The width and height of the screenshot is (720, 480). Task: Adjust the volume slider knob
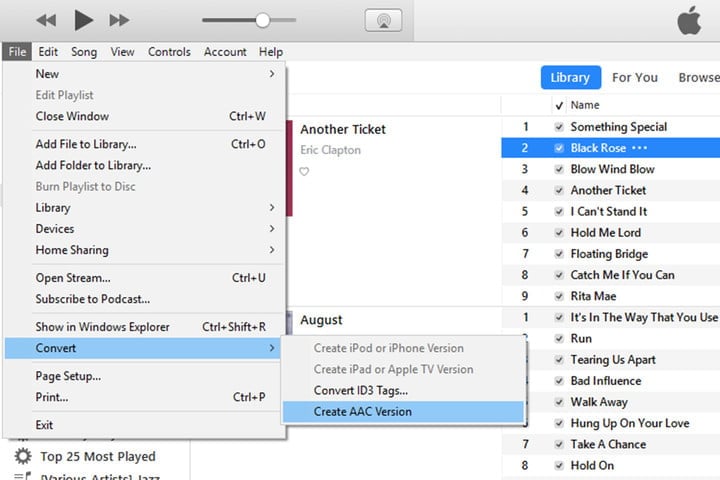[263, 20]
